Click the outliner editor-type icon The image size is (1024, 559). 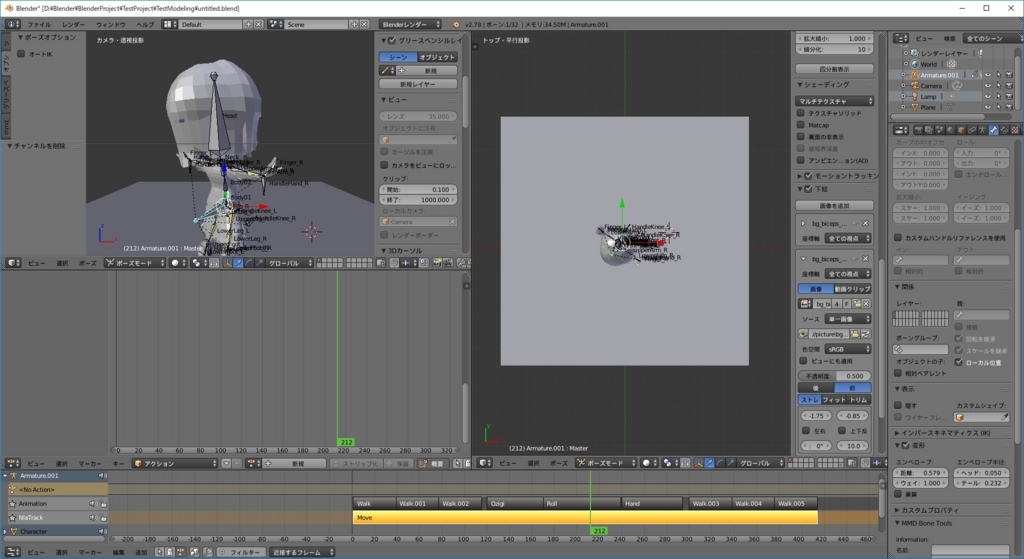point(901,39)
